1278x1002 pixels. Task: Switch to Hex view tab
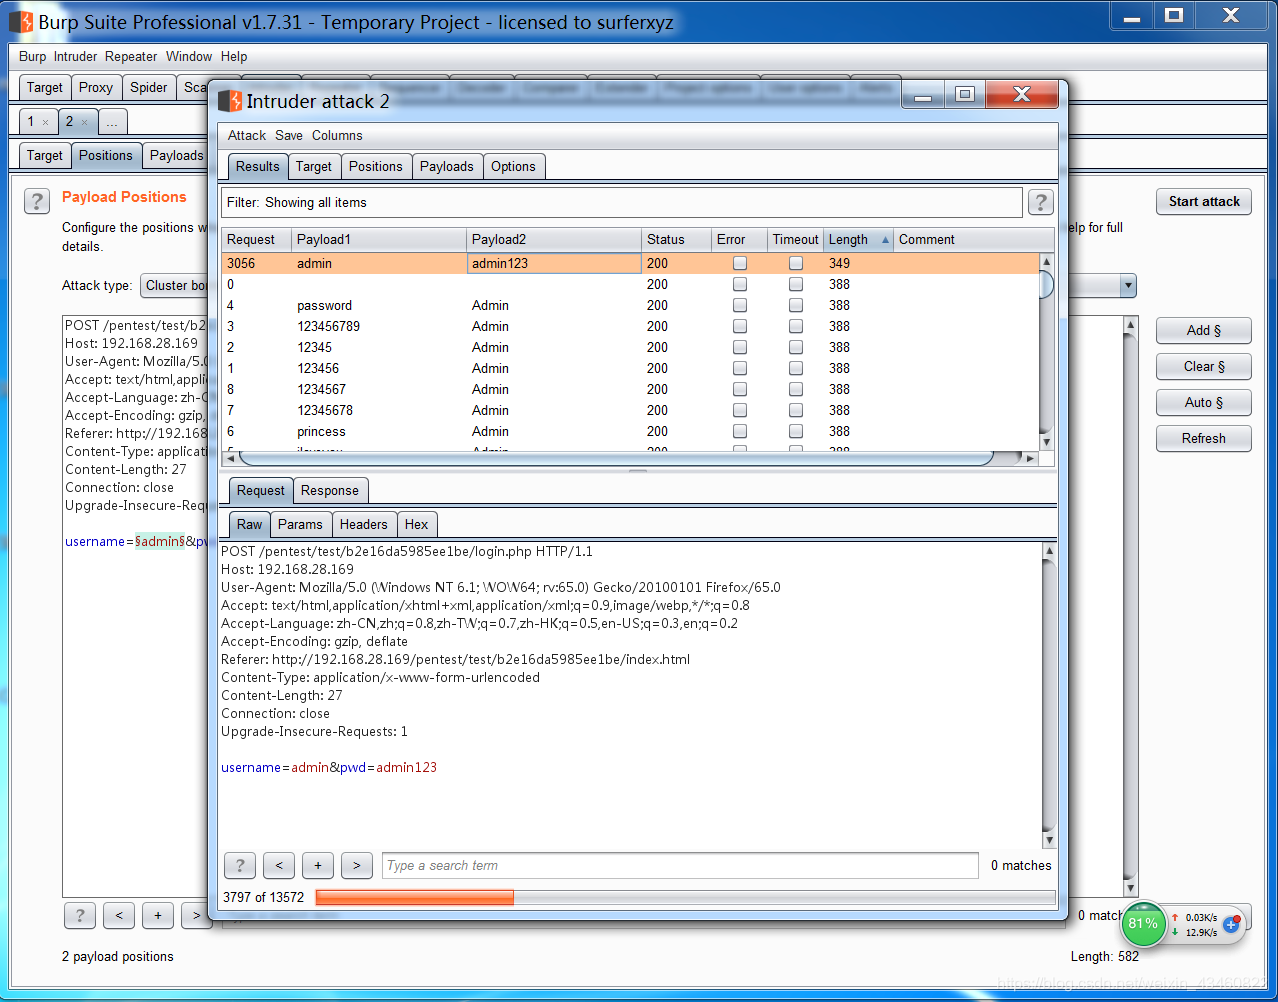click(x=417, y=524)
